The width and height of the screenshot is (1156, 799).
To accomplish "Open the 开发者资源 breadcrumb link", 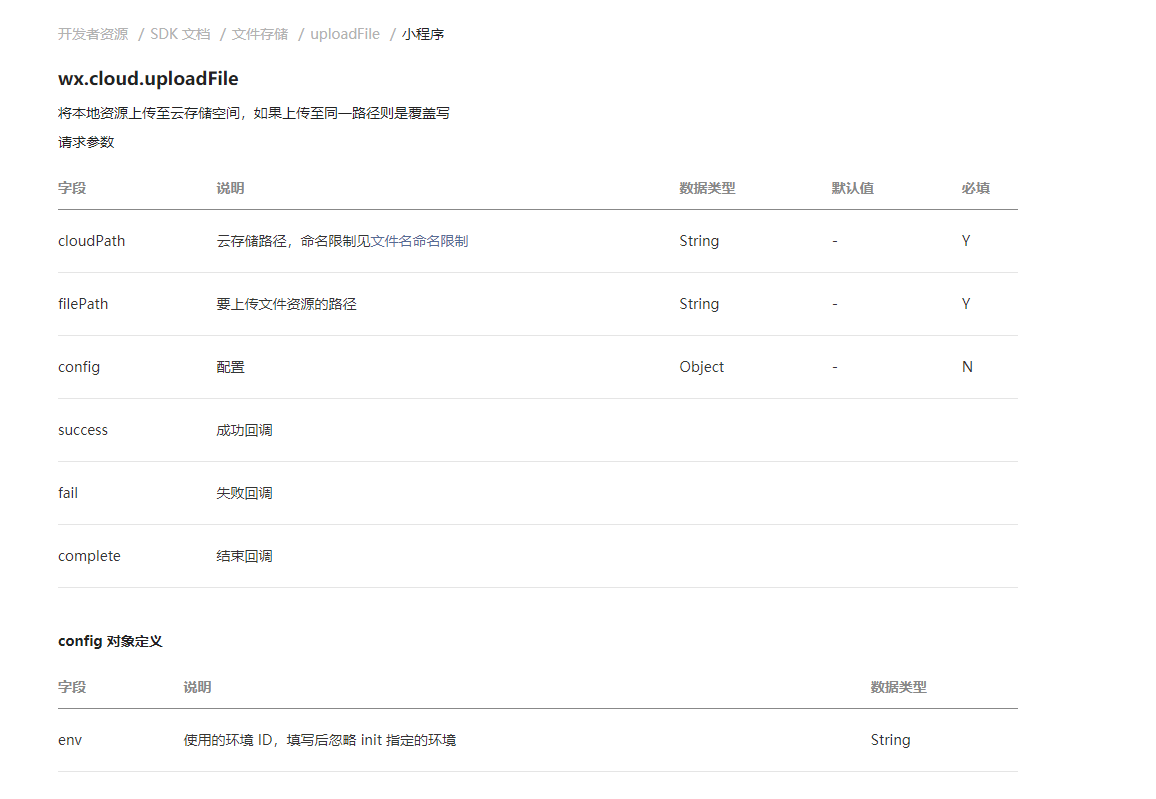I will click(x=93, y=34).
